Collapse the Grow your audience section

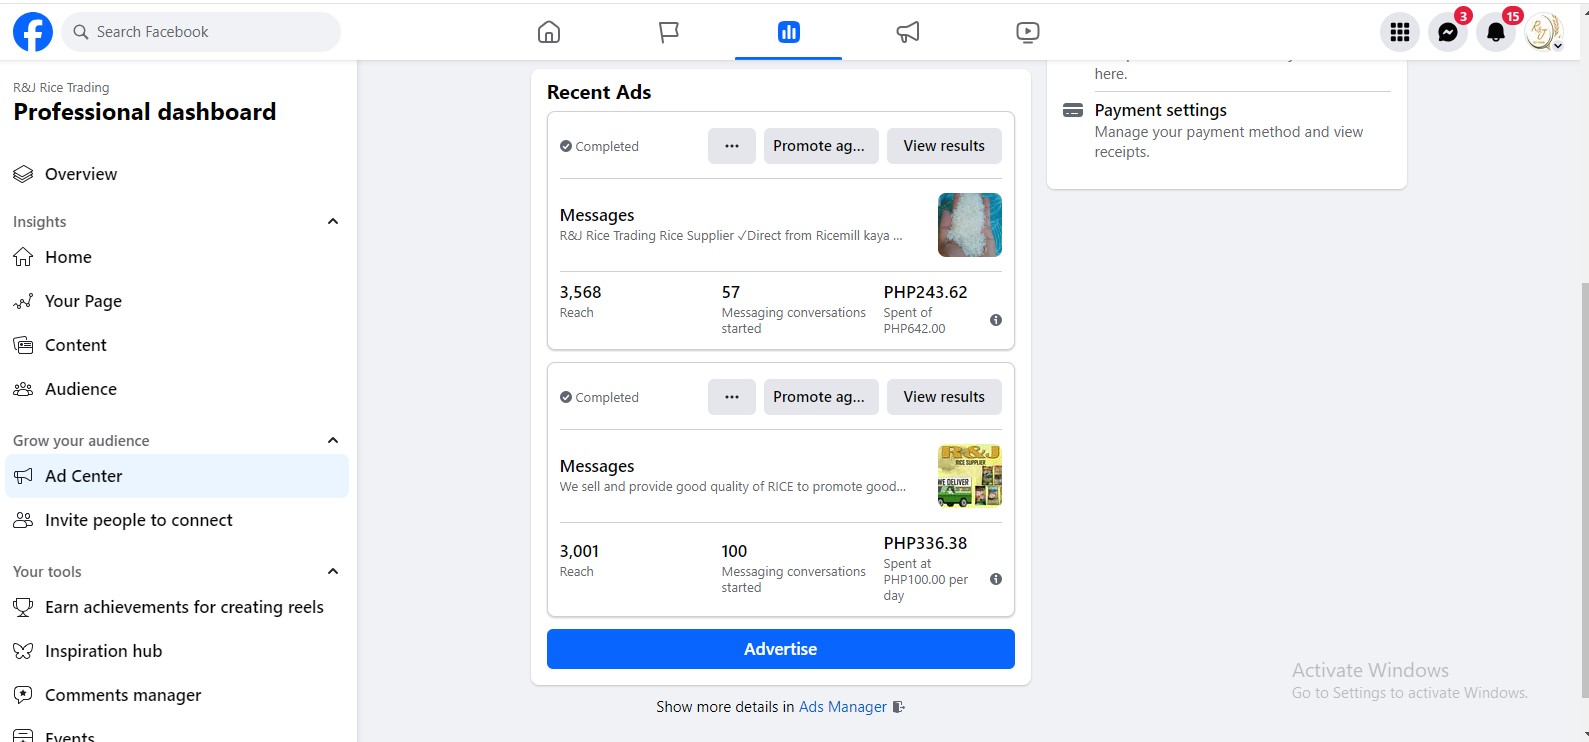click(333, 440)
